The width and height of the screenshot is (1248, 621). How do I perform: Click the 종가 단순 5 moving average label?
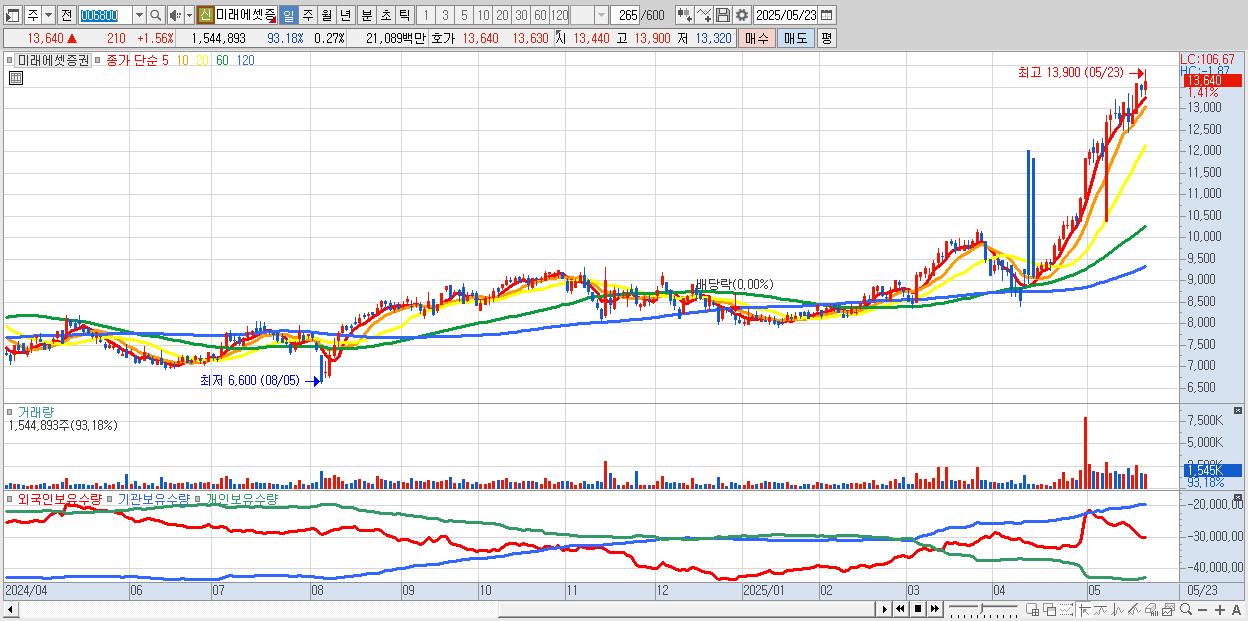click(x=137, y=60)
